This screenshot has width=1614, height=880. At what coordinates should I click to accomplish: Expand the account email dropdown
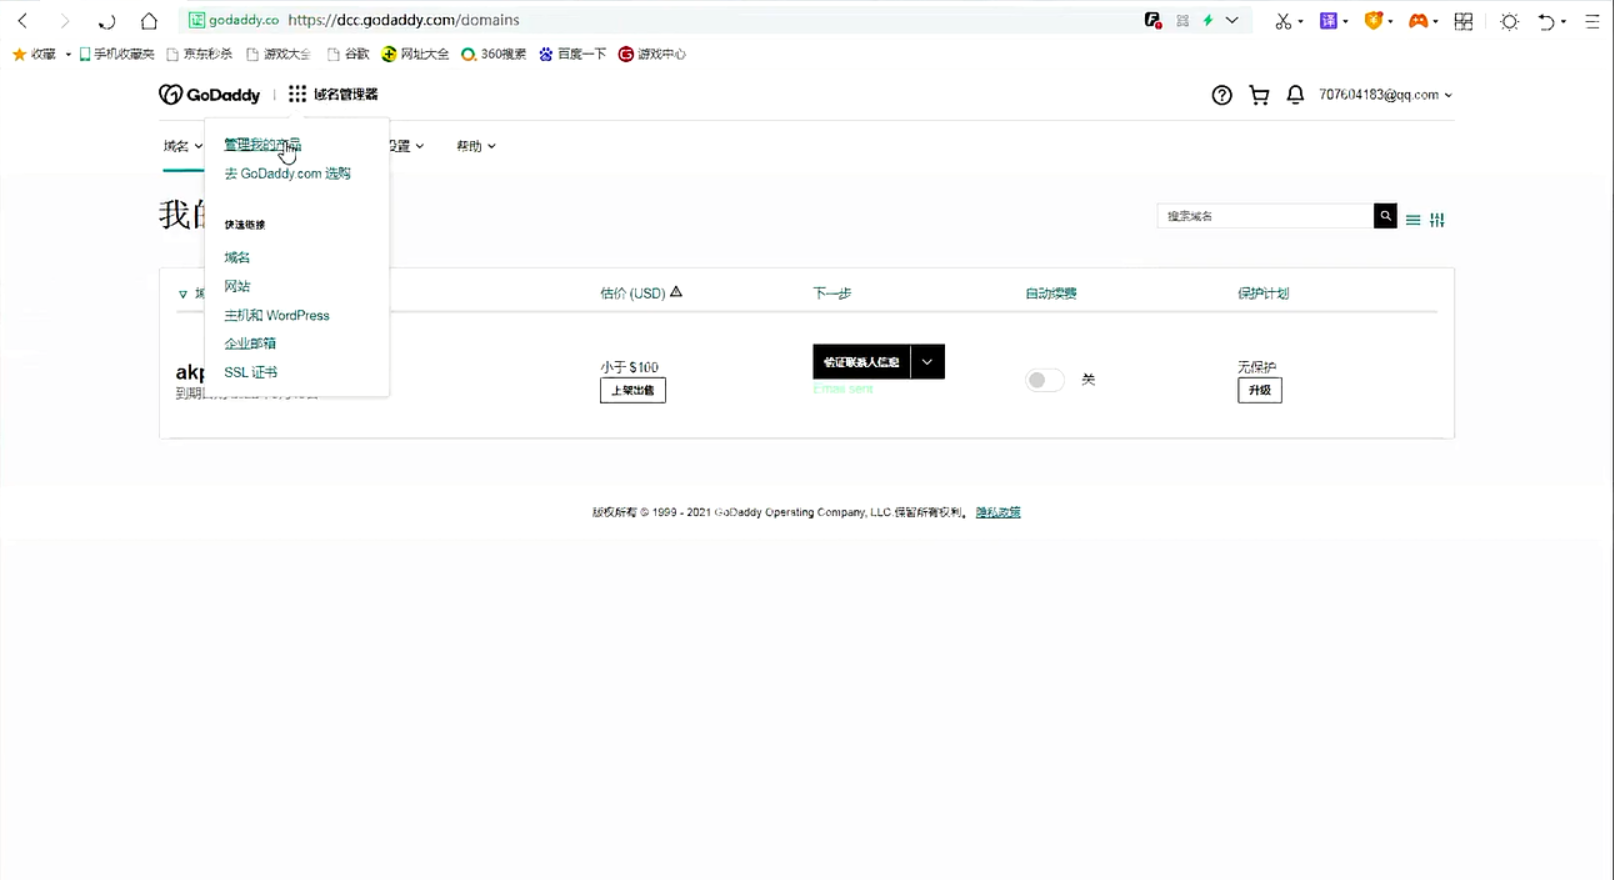(x=1385, y=95)
